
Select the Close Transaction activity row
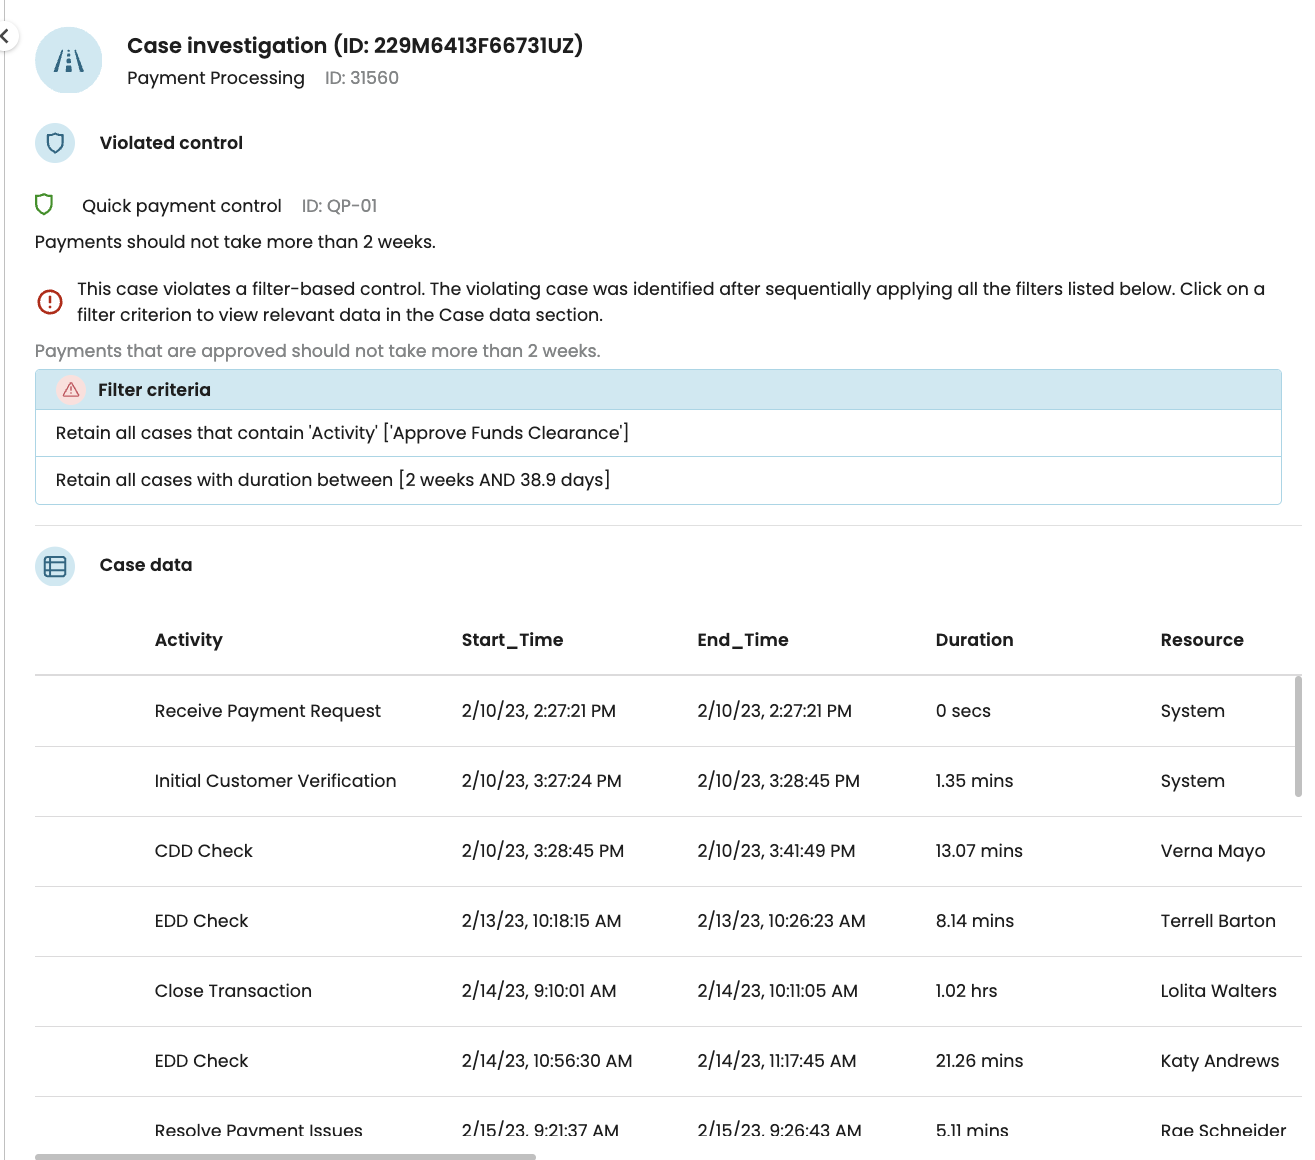click(668, 991)
